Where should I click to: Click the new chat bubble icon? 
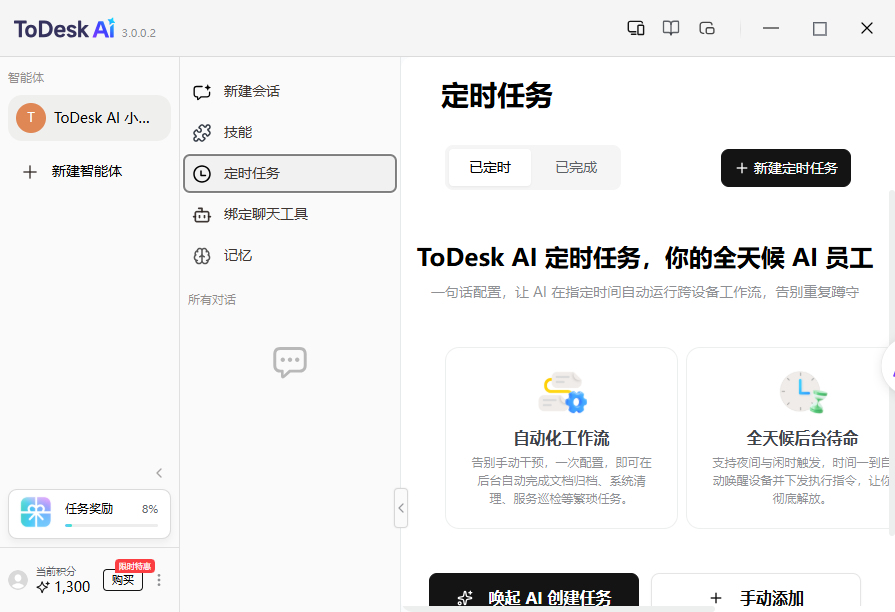point(202,91)
